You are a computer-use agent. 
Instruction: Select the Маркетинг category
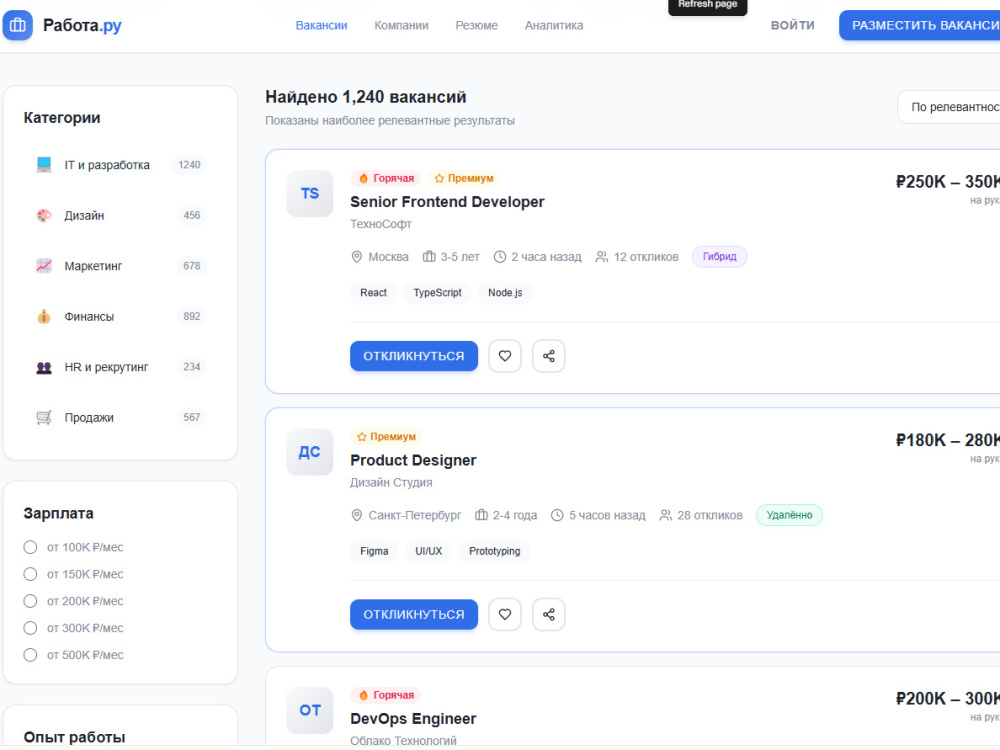click(121, 266)
